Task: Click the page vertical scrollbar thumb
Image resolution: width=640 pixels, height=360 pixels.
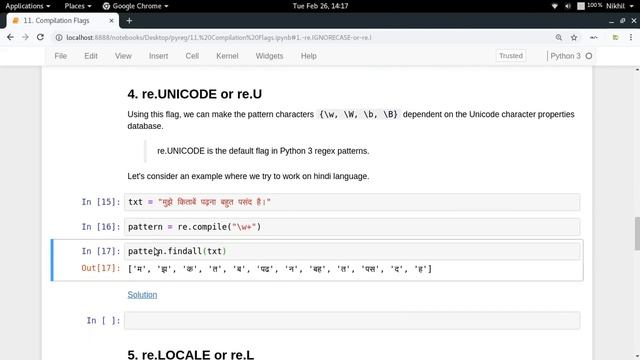Action: (x=637, y=233)
